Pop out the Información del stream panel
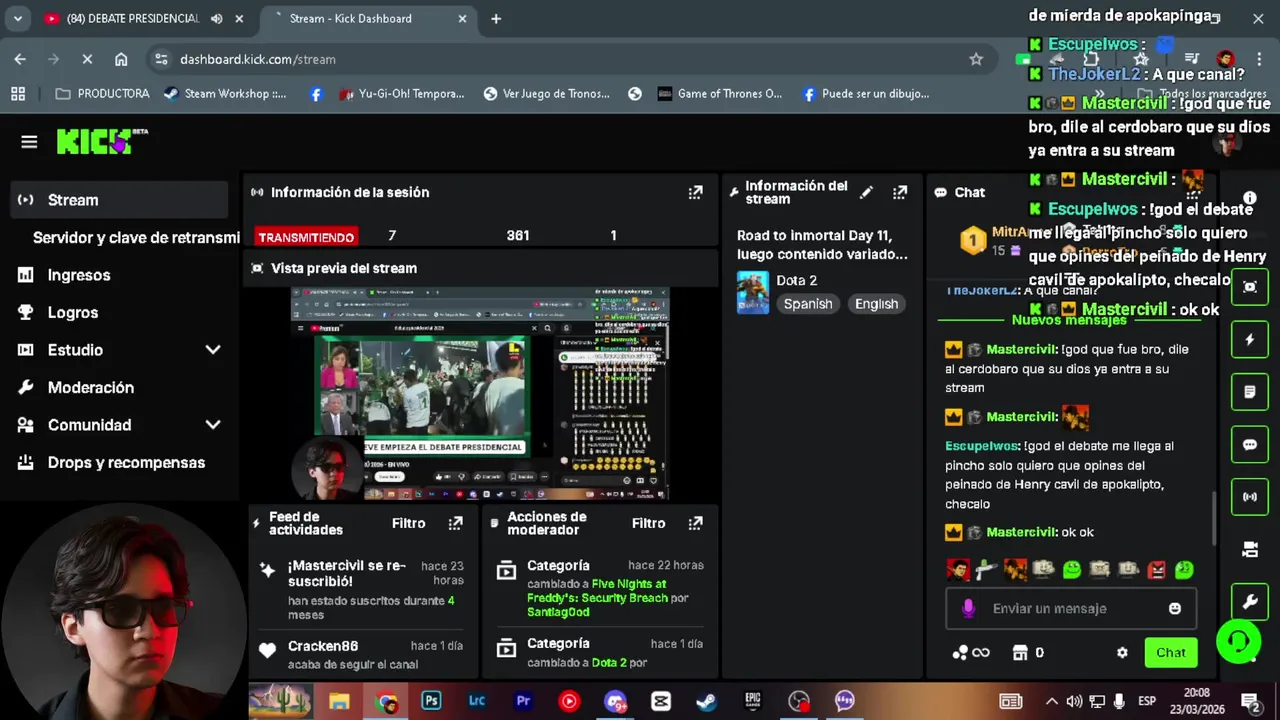The width and height of the screenshot is (1280, 720). pyautogui.click(x=900, y=192)
